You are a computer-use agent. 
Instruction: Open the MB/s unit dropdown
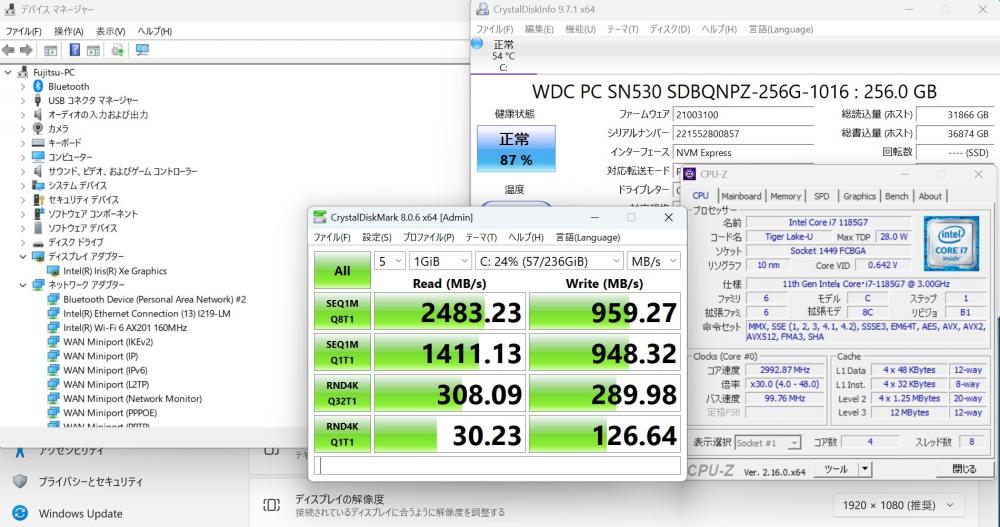click(x=654, y=261)
